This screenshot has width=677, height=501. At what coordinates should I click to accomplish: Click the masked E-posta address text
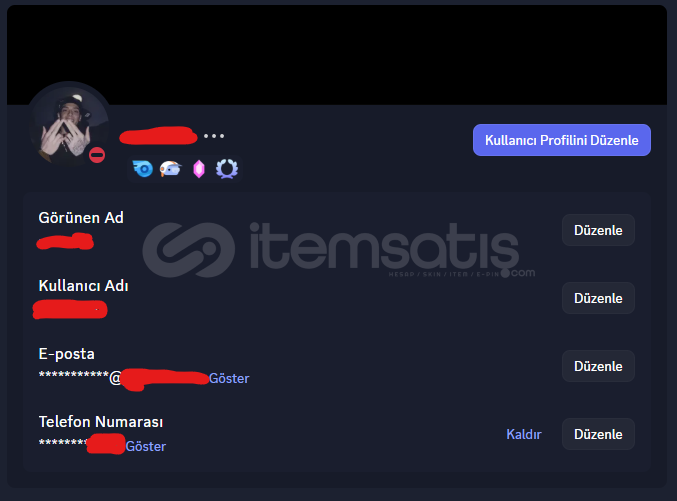click(x=124, y=378)
